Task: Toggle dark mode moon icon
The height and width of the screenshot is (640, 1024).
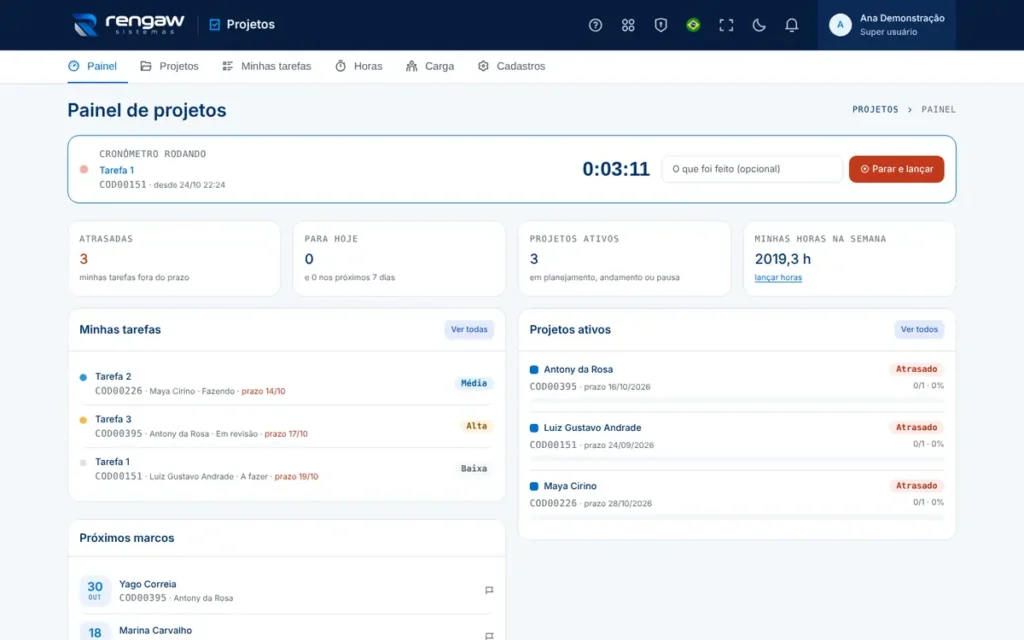Action: [758, 25]
